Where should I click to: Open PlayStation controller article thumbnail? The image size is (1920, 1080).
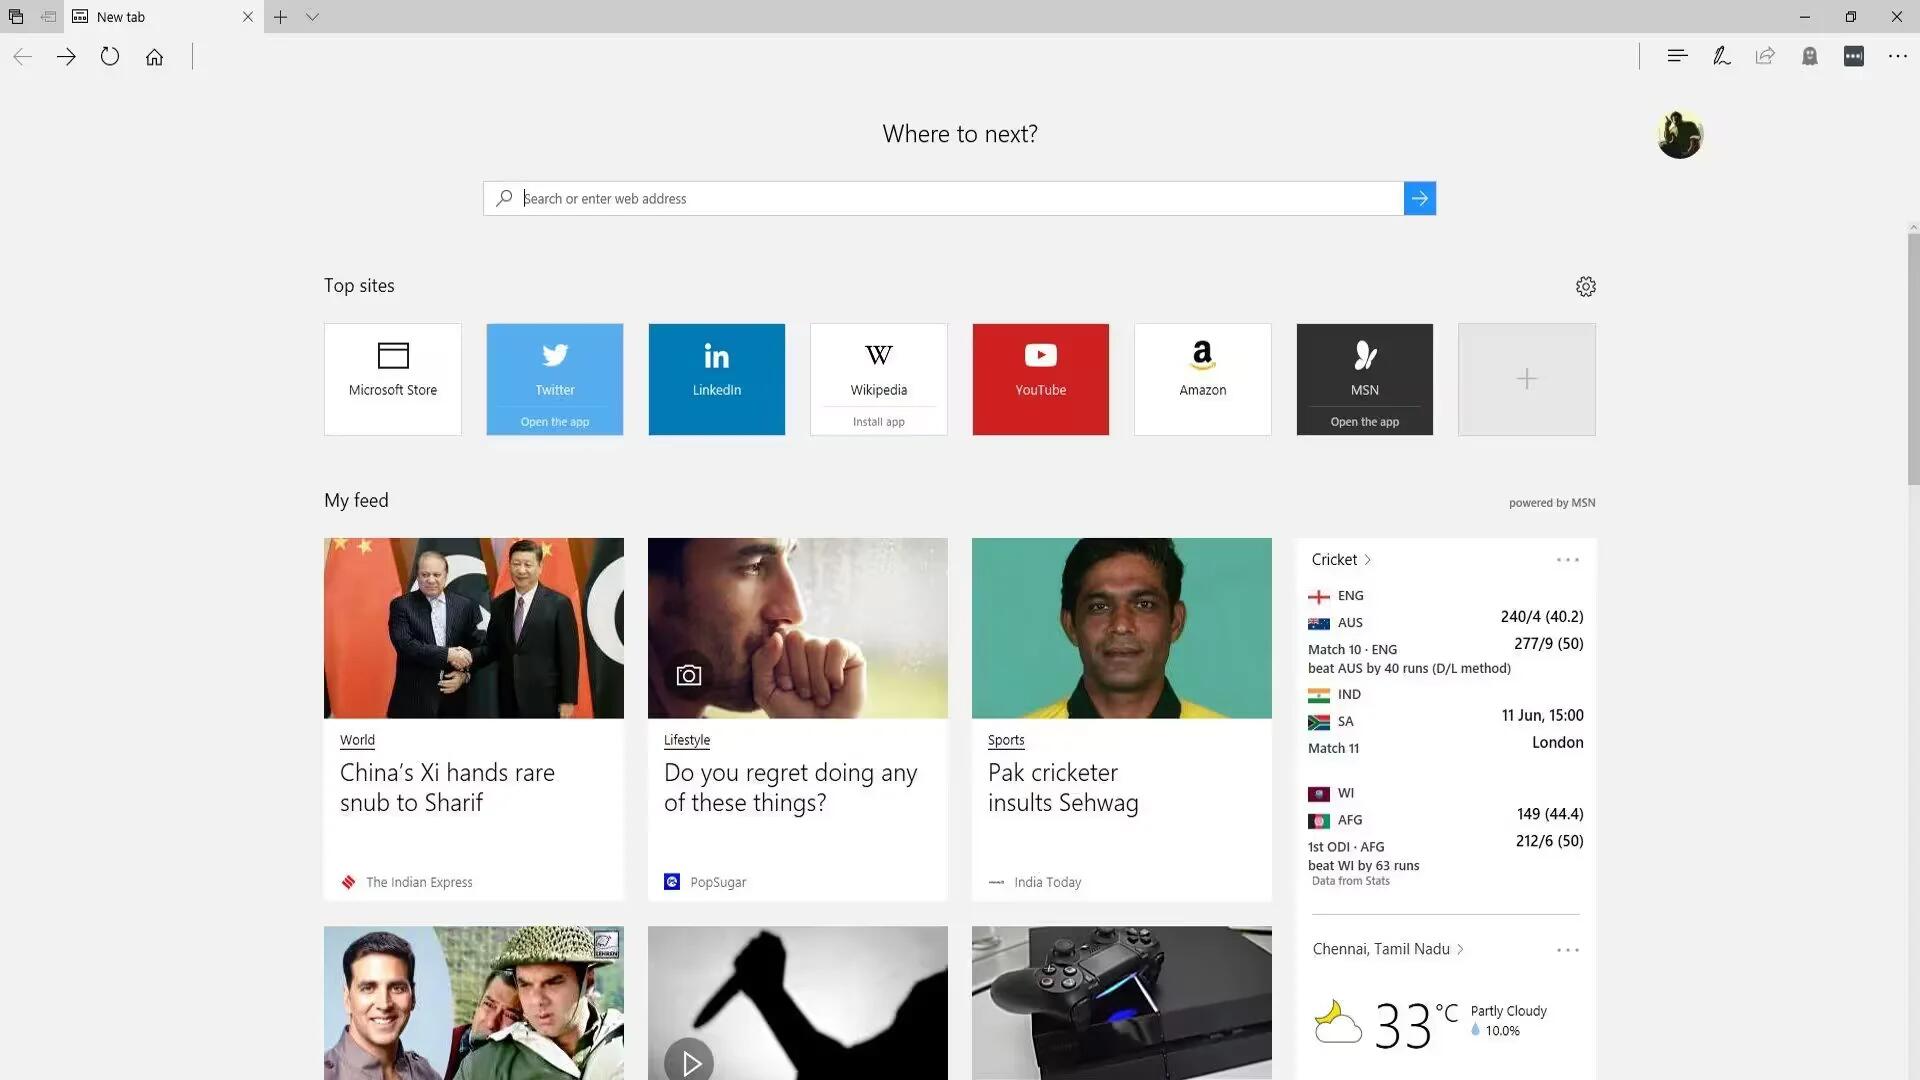1122,1003
